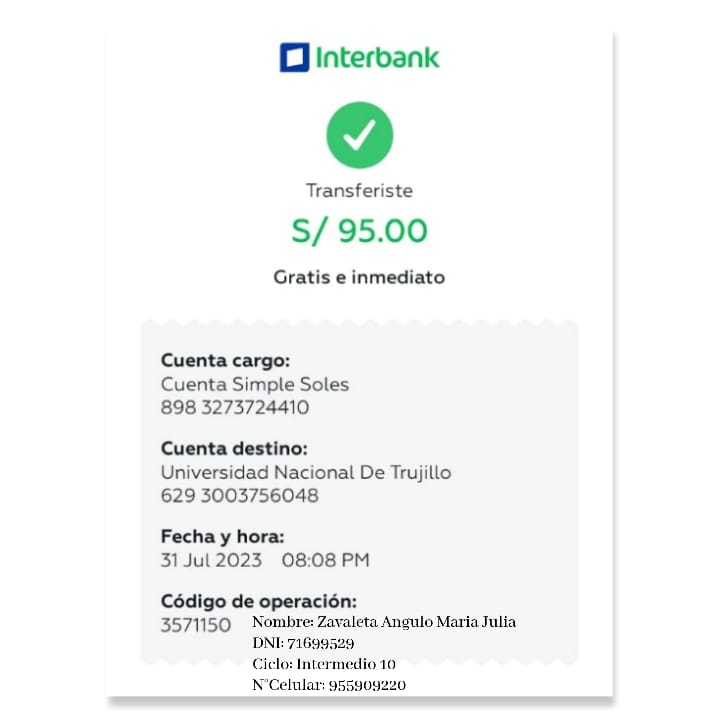Click the Nombre line with Zavaleta Angulo
720x720 pixels.
tap(384, 622)
